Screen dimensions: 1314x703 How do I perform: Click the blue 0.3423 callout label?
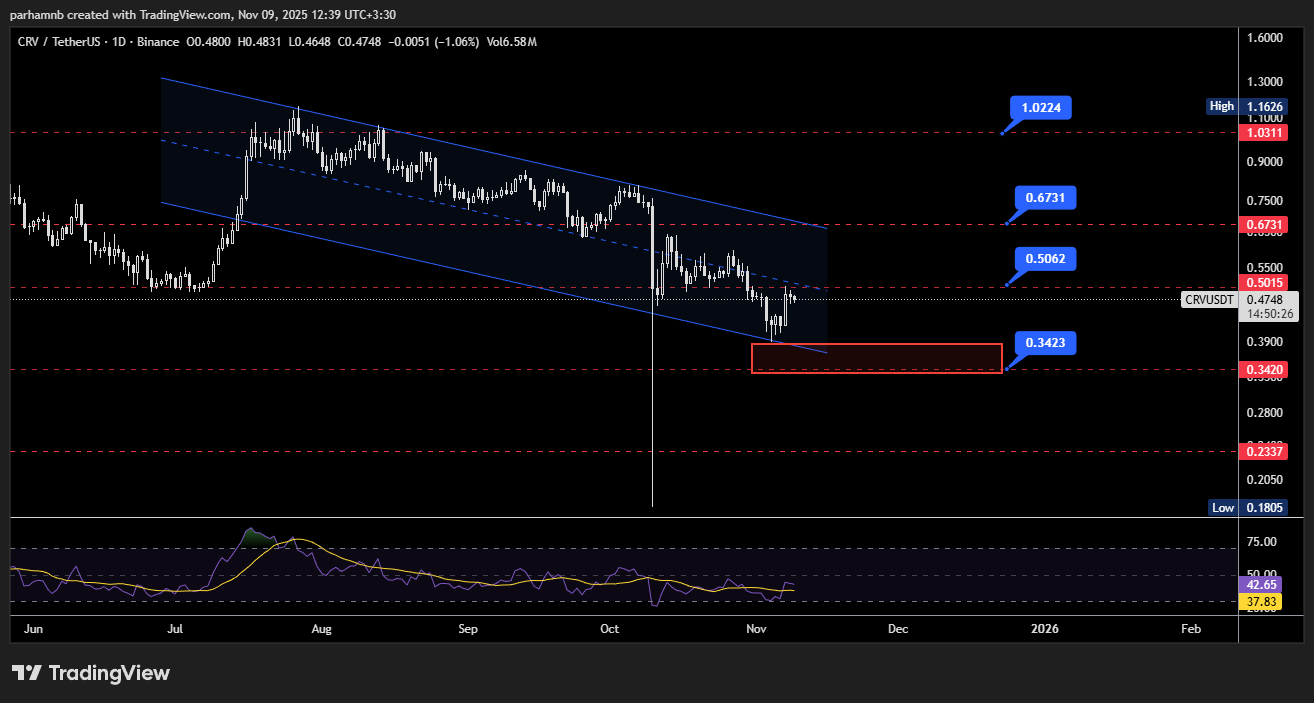pyautogui.click(x=1045, y=343)
